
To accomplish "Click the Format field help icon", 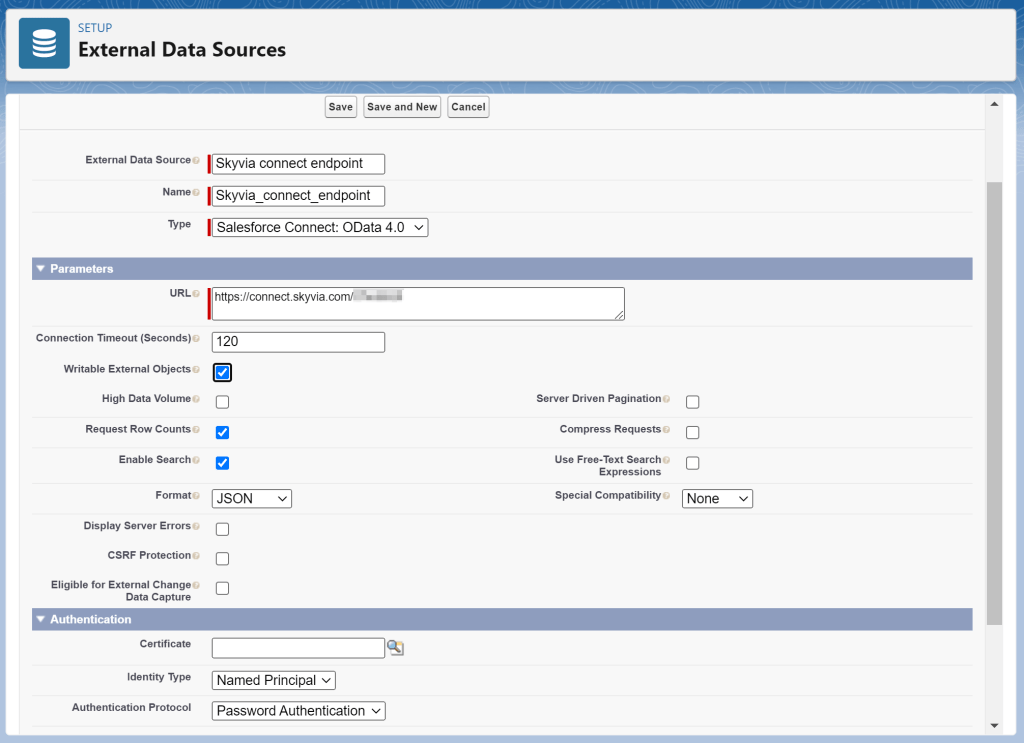I will pyautogui.click(x=195, y=495).
